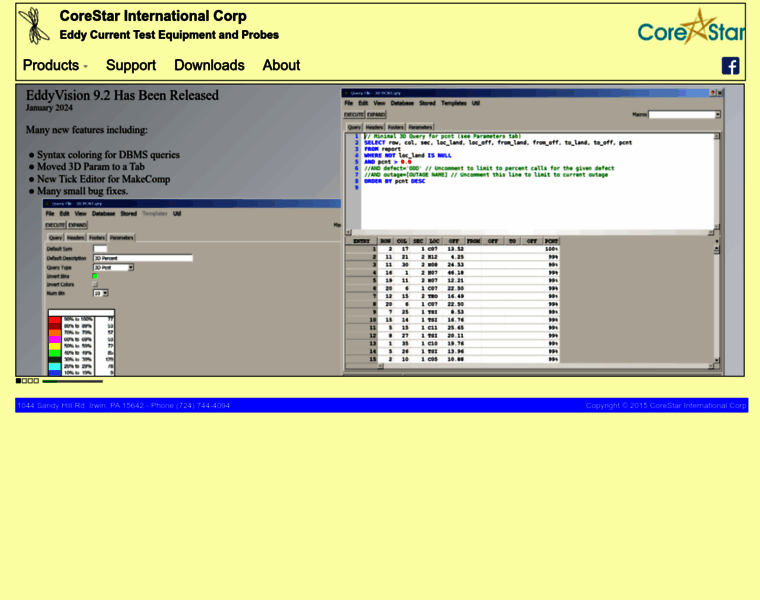Show the fourth carousel slide indicator
This screenshot has width=760, height=600.
pyautogui.click(x=36, y=381)
